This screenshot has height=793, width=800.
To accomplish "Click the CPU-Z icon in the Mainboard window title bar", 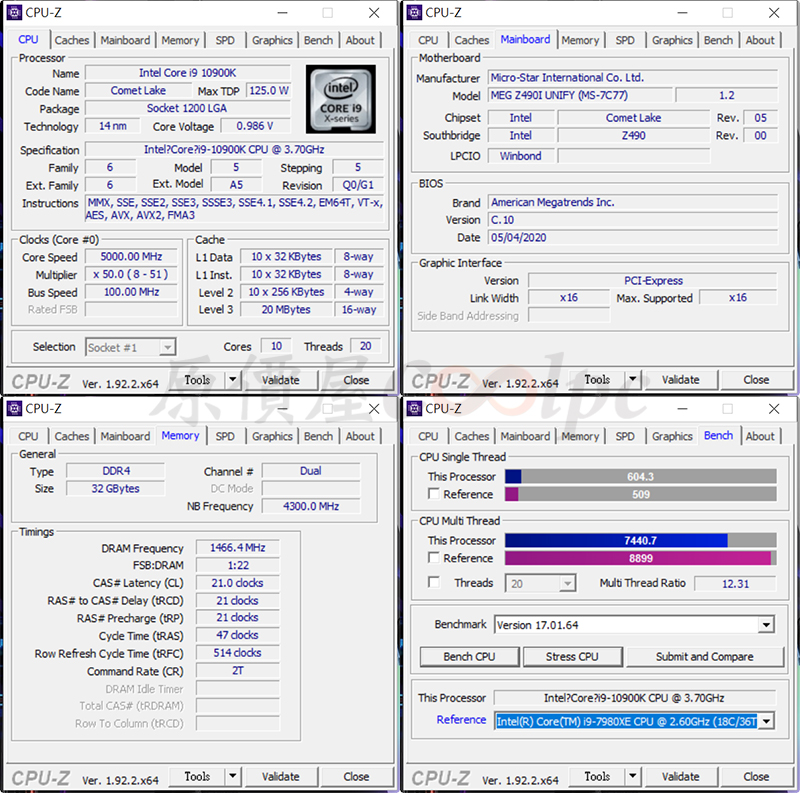I will (413, 13).
